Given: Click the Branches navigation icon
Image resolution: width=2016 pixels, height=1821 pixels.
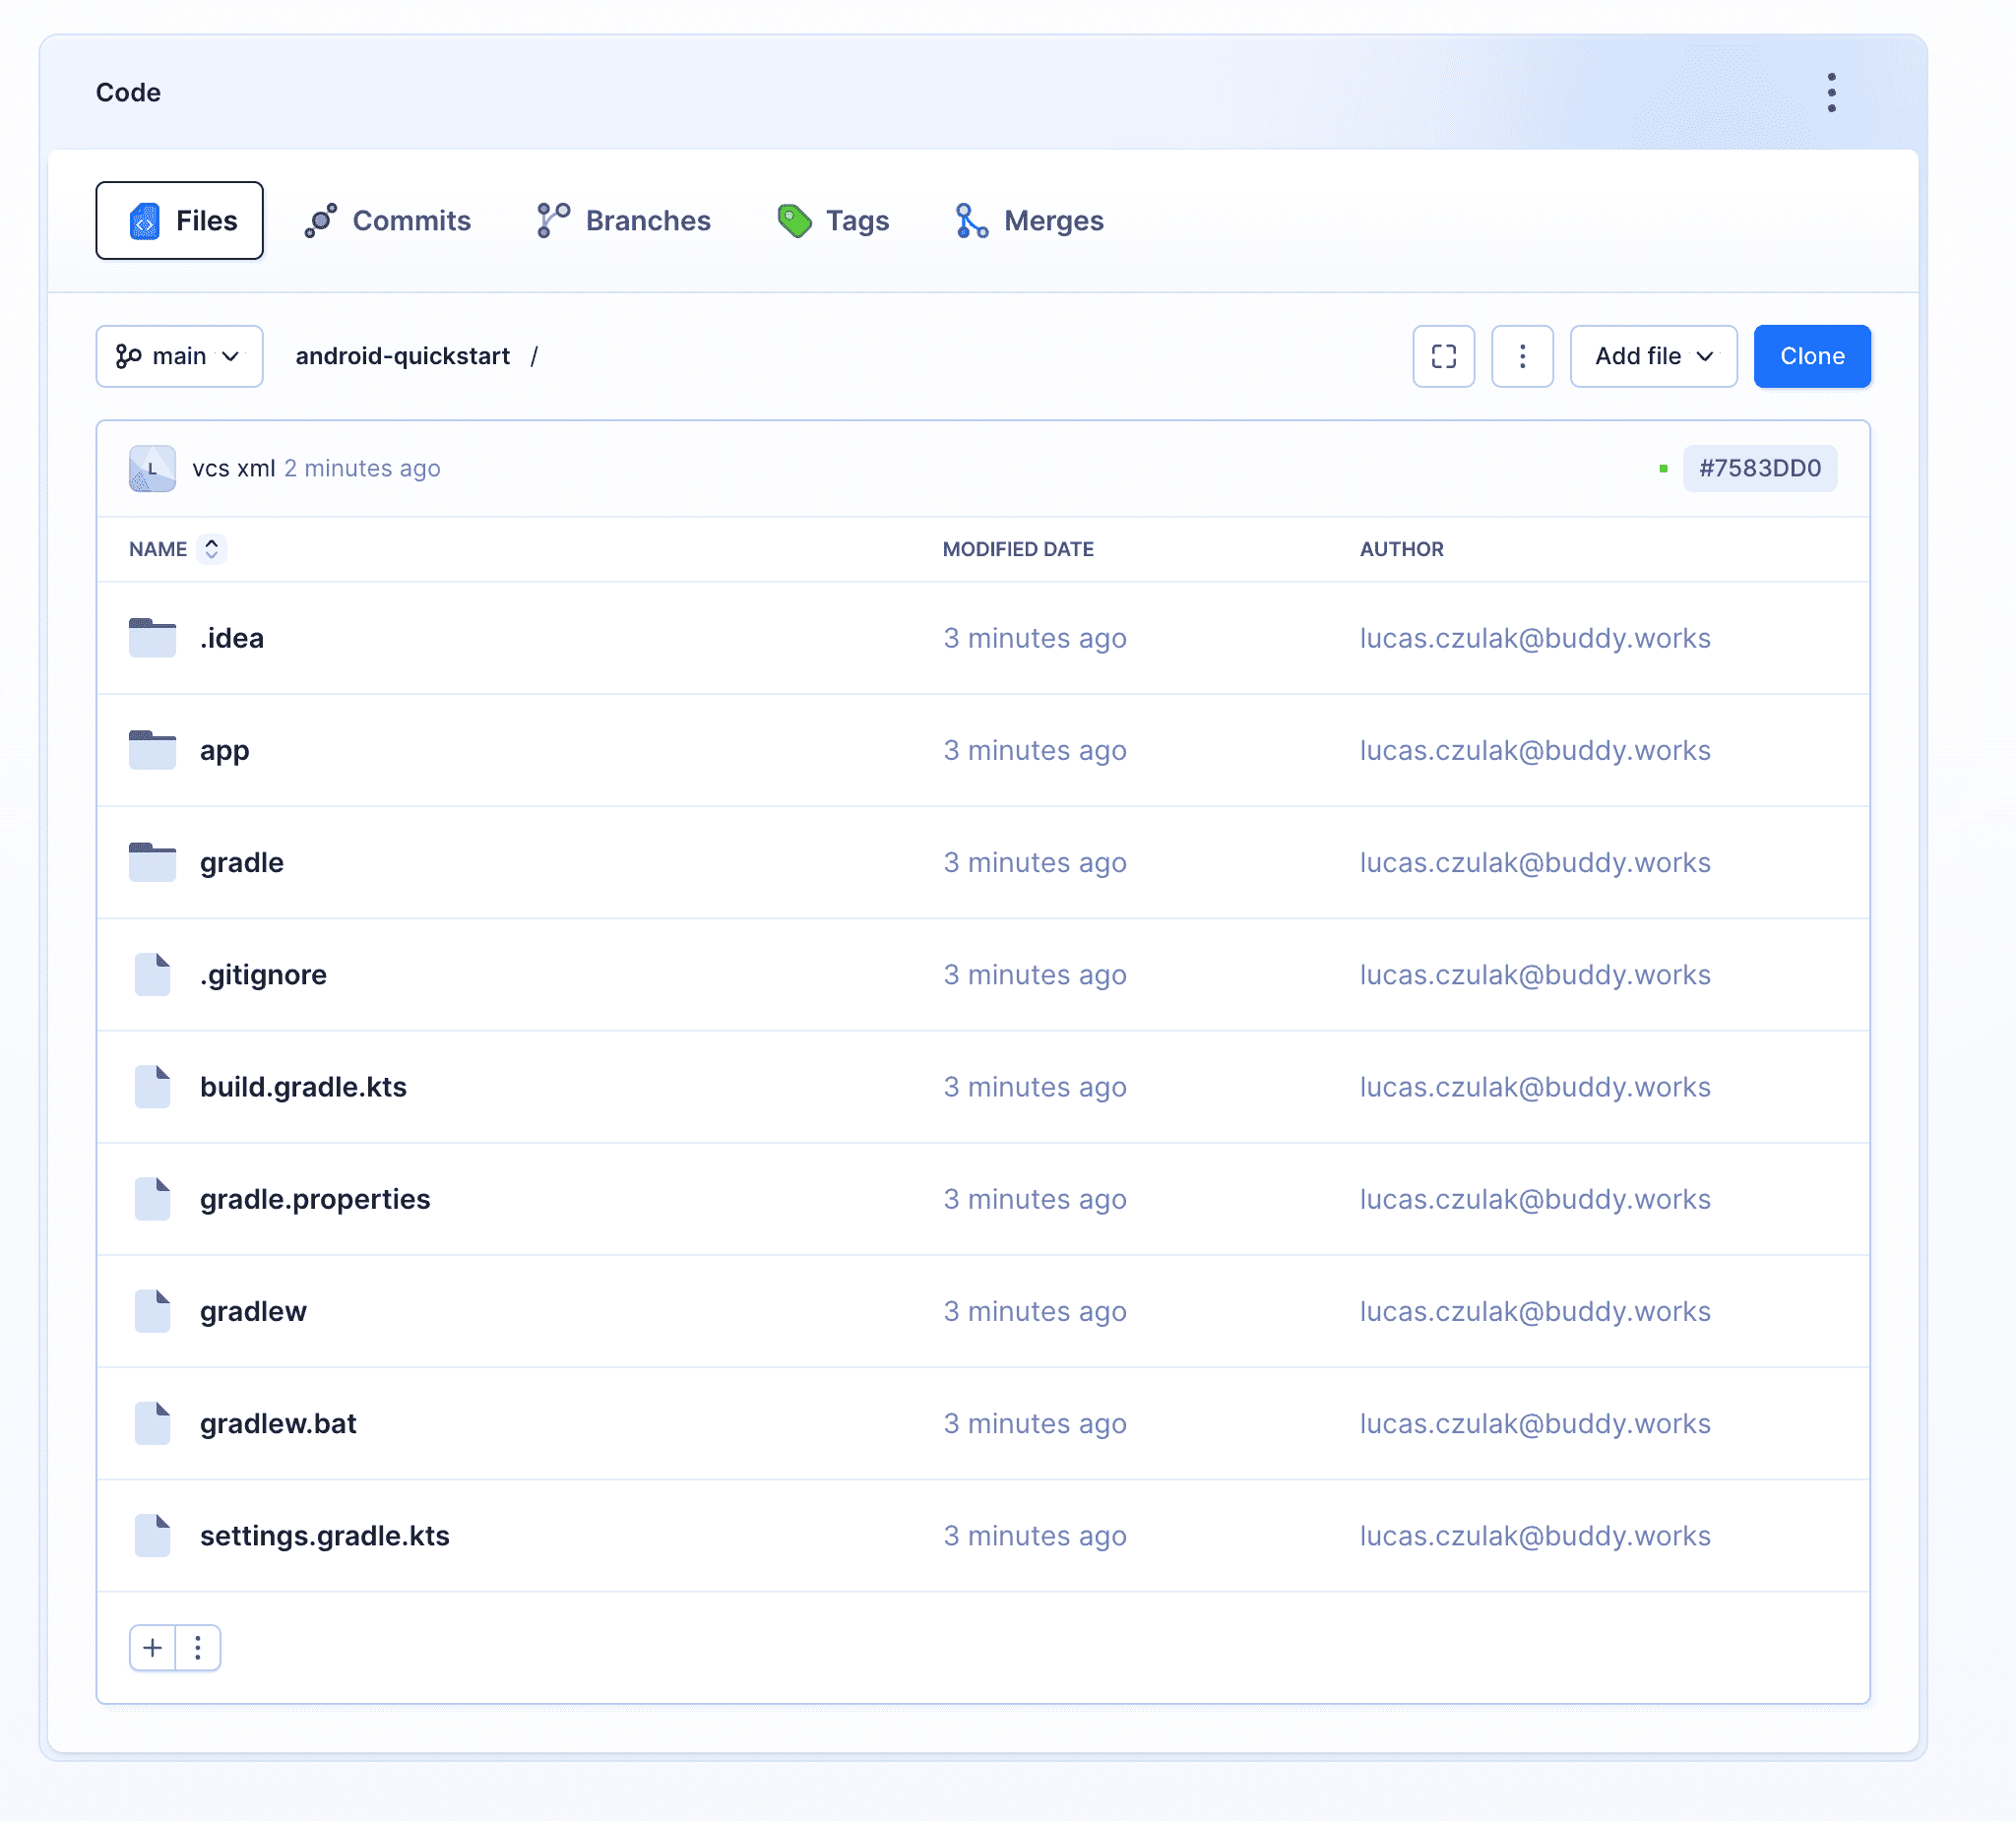Looking at the screenshot, I should [551, 221].
